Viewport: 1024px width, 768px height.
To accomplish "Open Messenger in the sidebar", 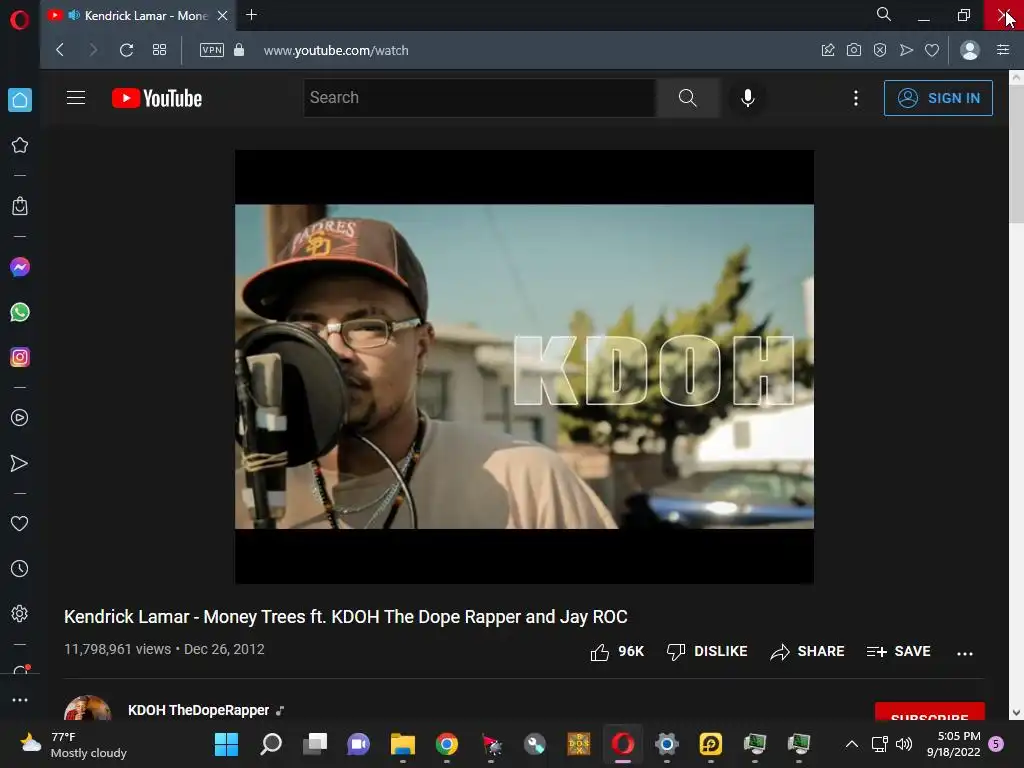I will [20, 267].
